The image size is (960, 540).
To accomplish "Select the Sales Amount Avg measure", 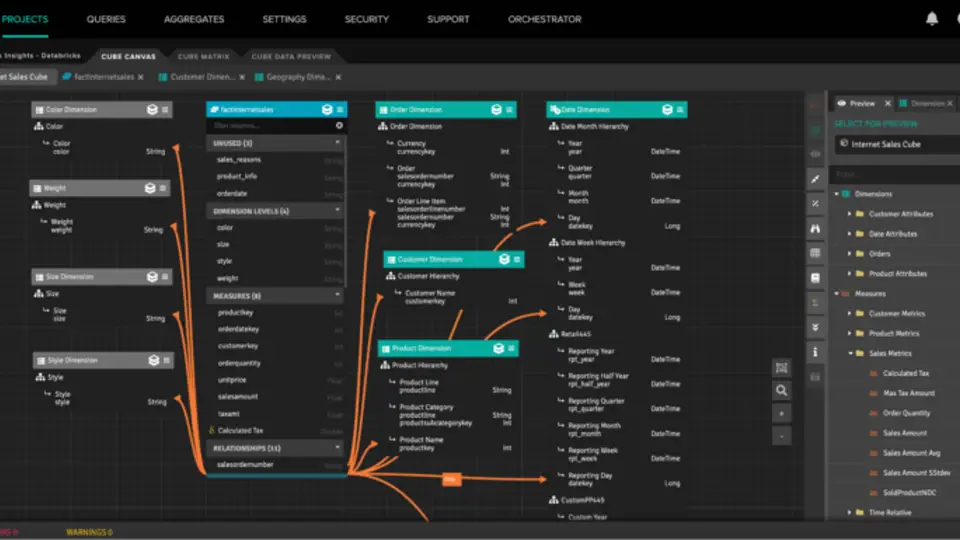I will (911, 453).
